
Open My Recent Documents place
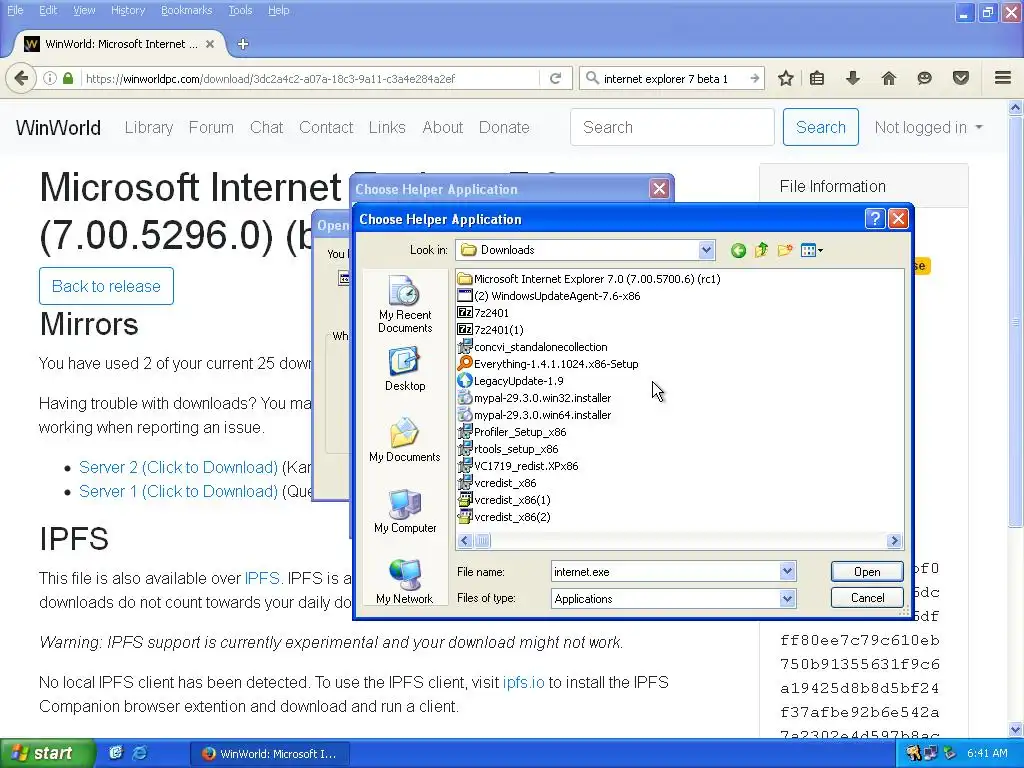point(405,304)
